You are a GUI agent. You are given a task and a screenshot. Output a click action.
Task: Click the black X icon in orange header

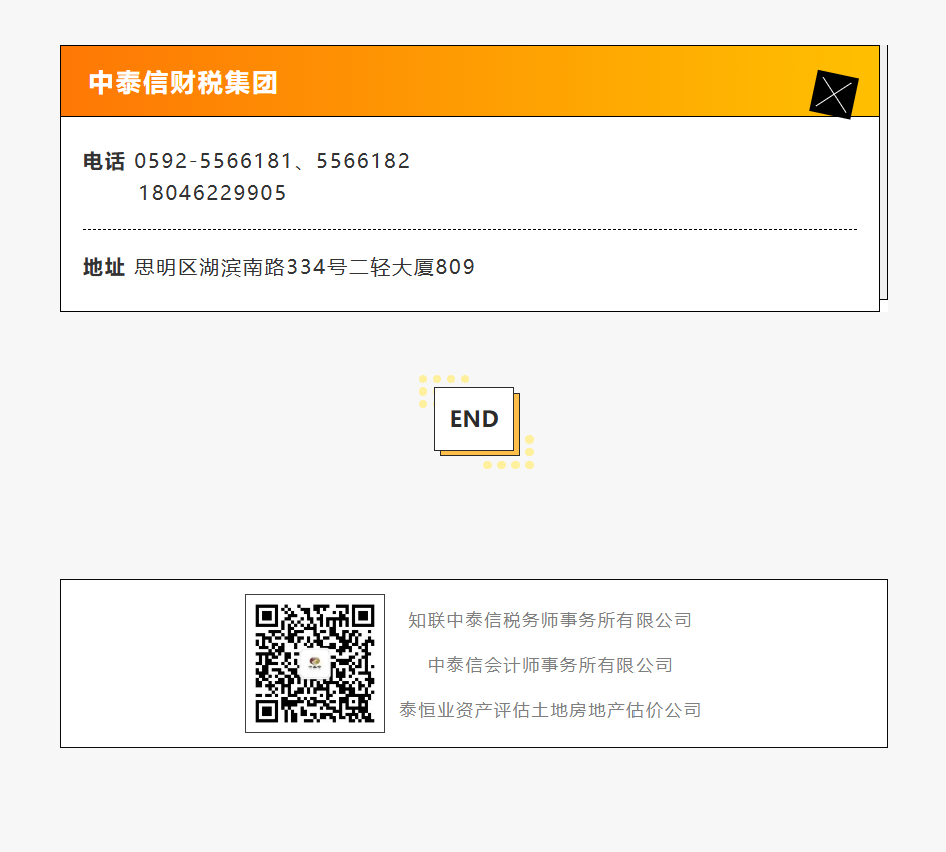[834, 94]
